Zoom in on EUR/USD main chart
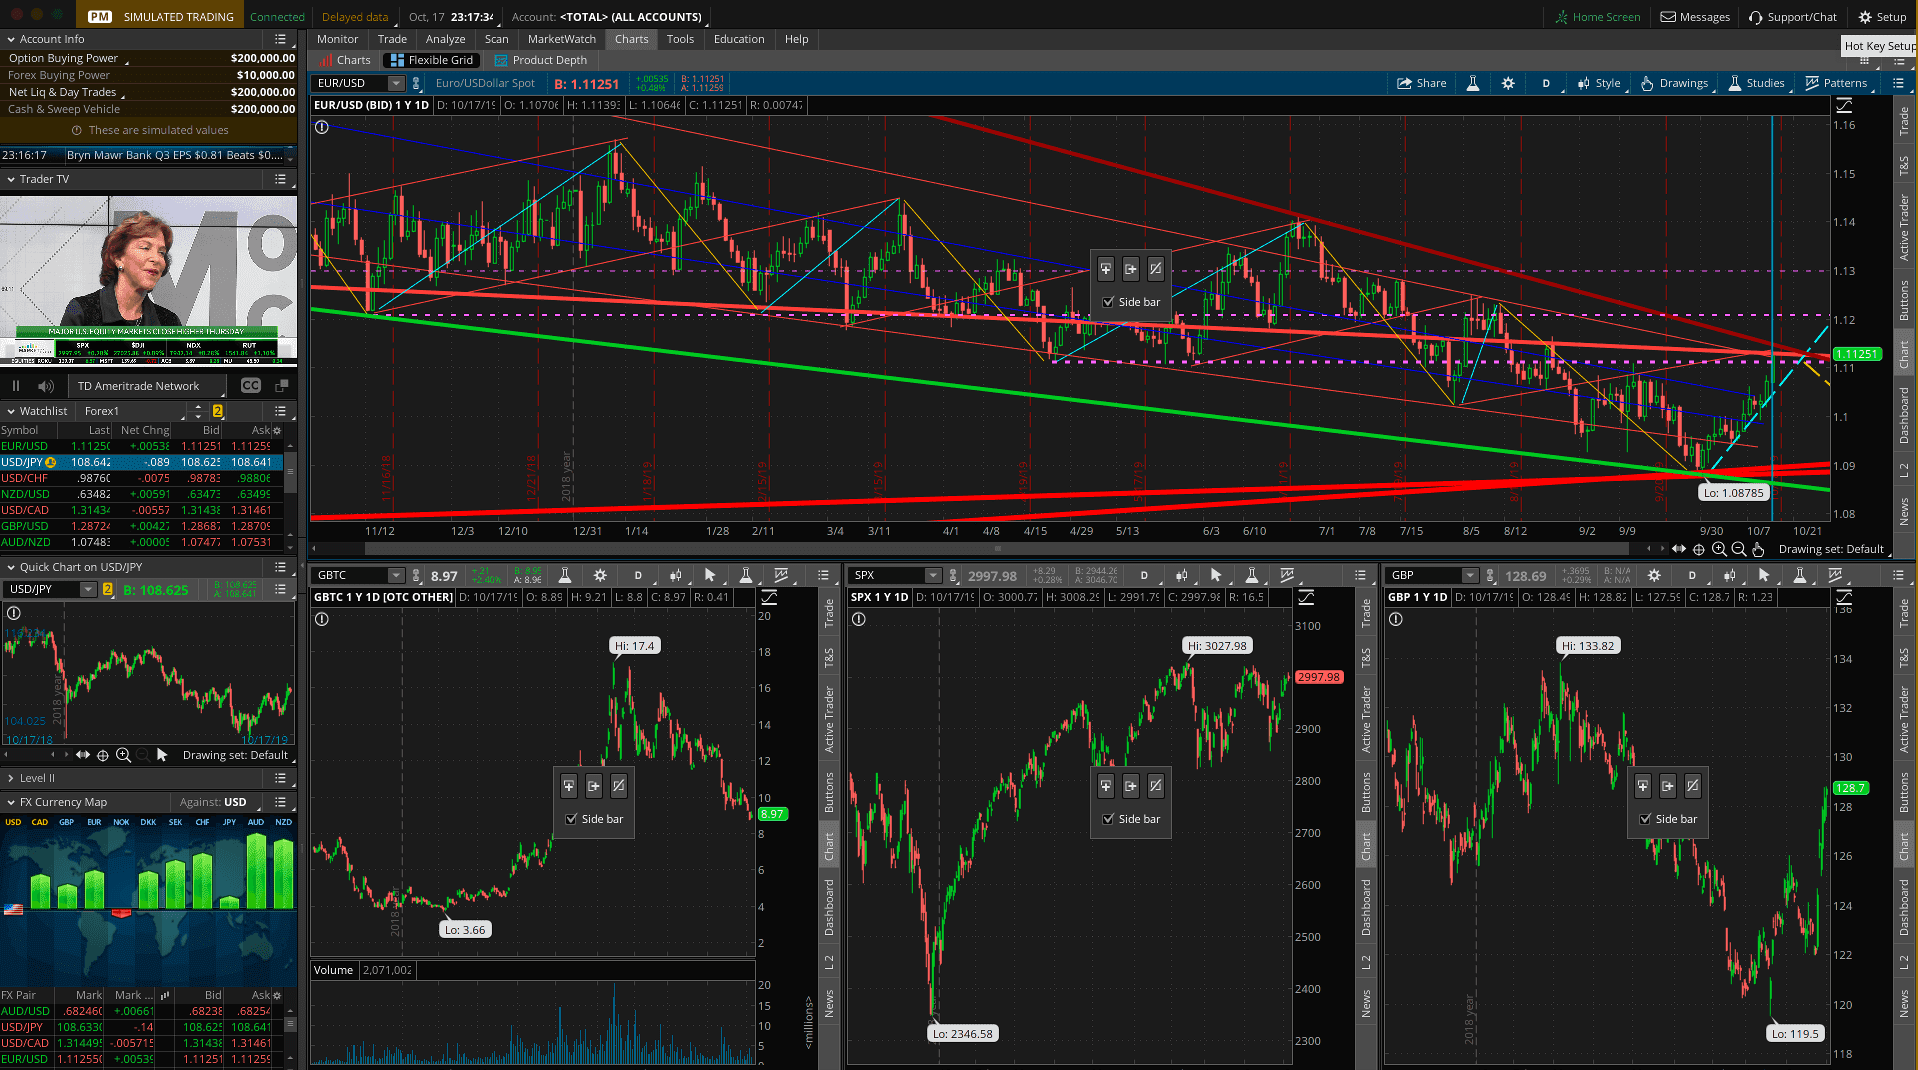Image resolution: width=1918 pixels, height=1070 pixels. 1719,549
